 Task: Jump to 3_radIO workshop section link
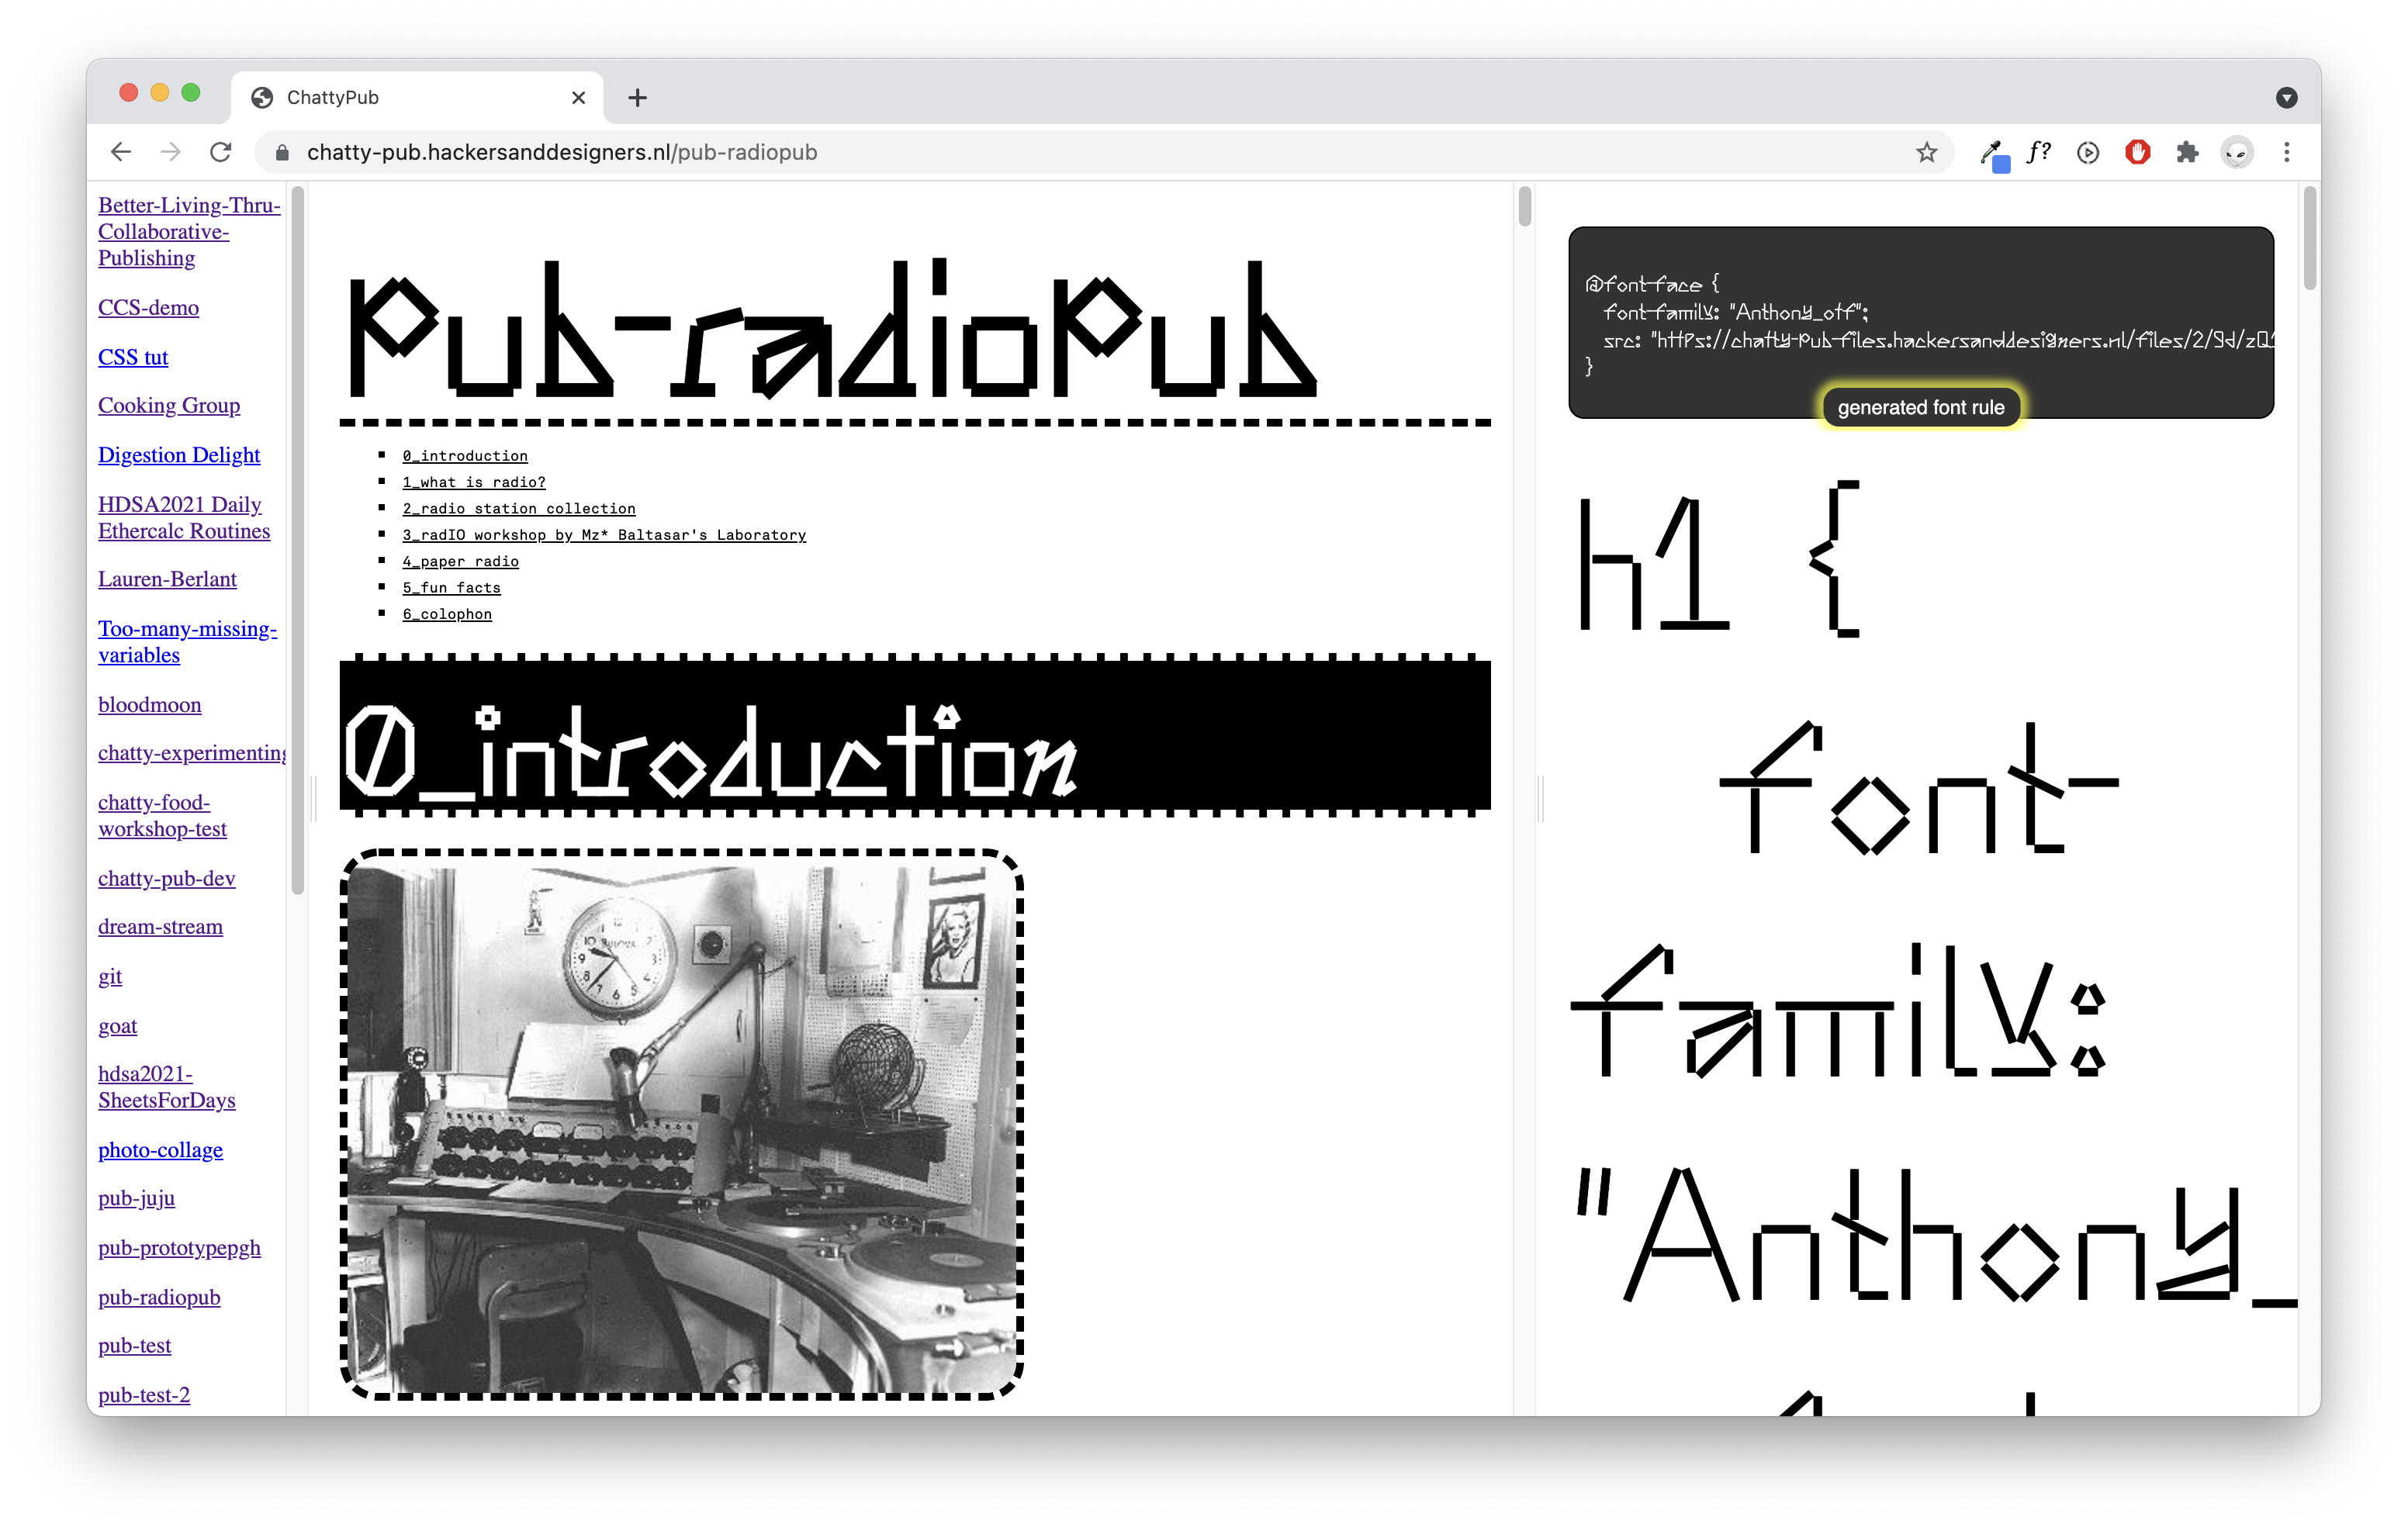pos(604,535)
